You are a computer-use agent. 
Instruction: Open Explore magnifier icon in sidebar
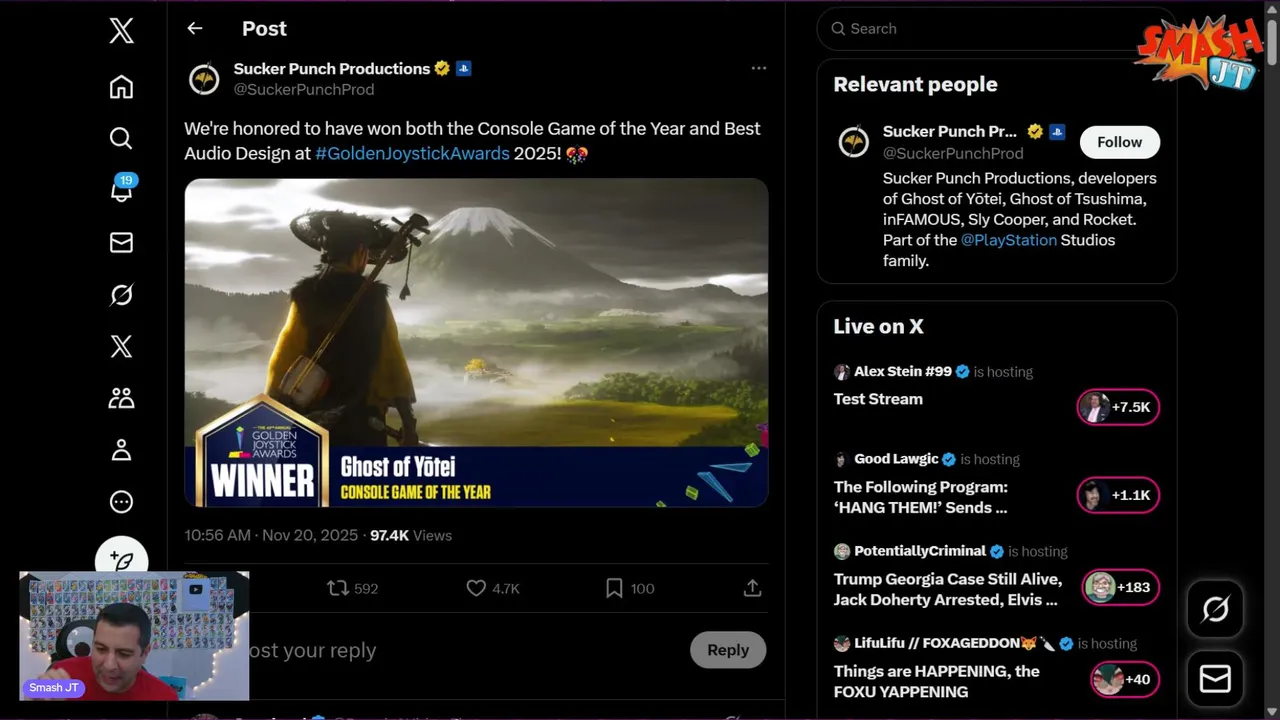[x=121, y=138]
